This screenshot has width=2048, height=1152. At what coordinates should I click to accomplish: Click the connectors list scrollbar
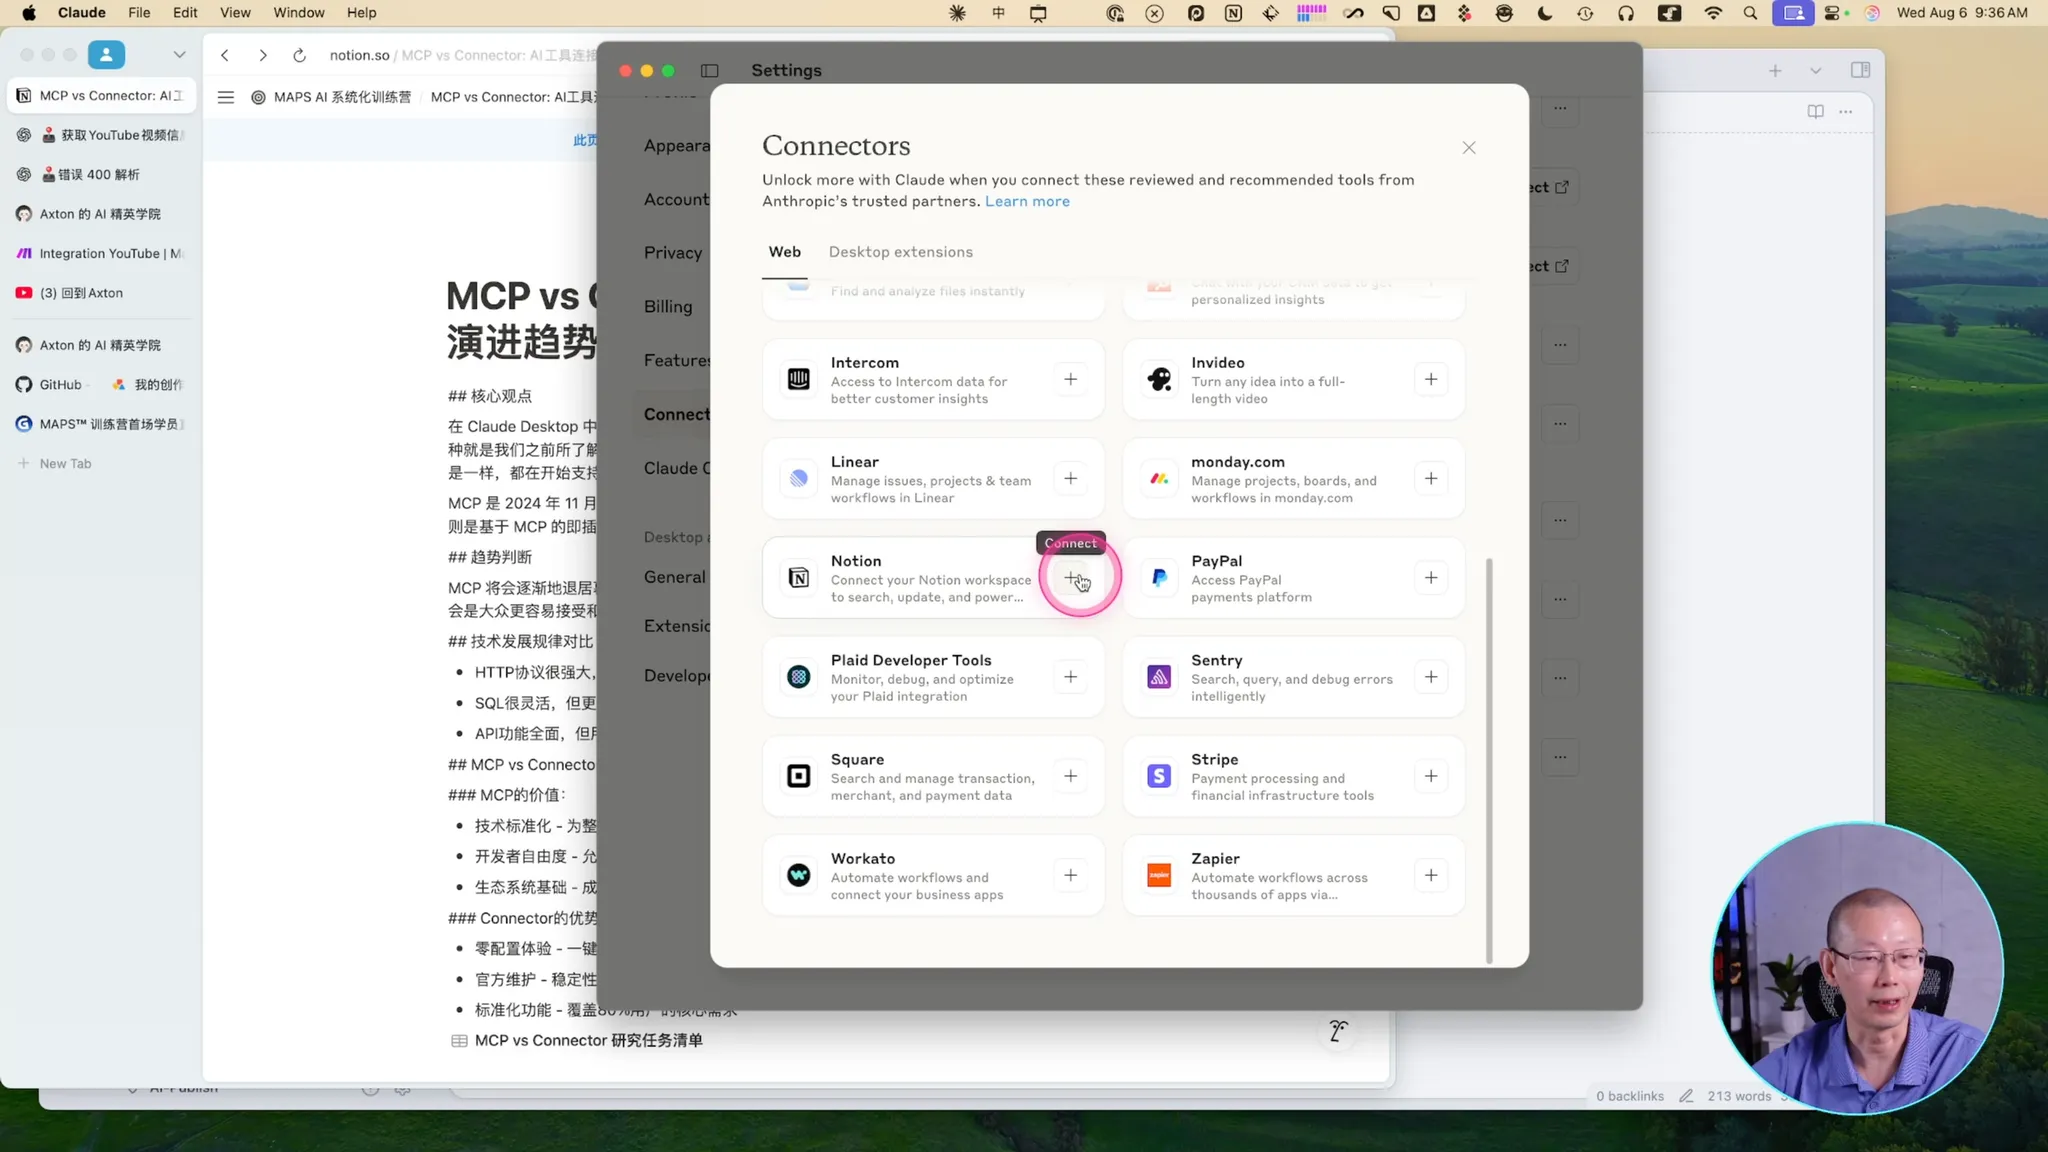[x=1489, y=760]
